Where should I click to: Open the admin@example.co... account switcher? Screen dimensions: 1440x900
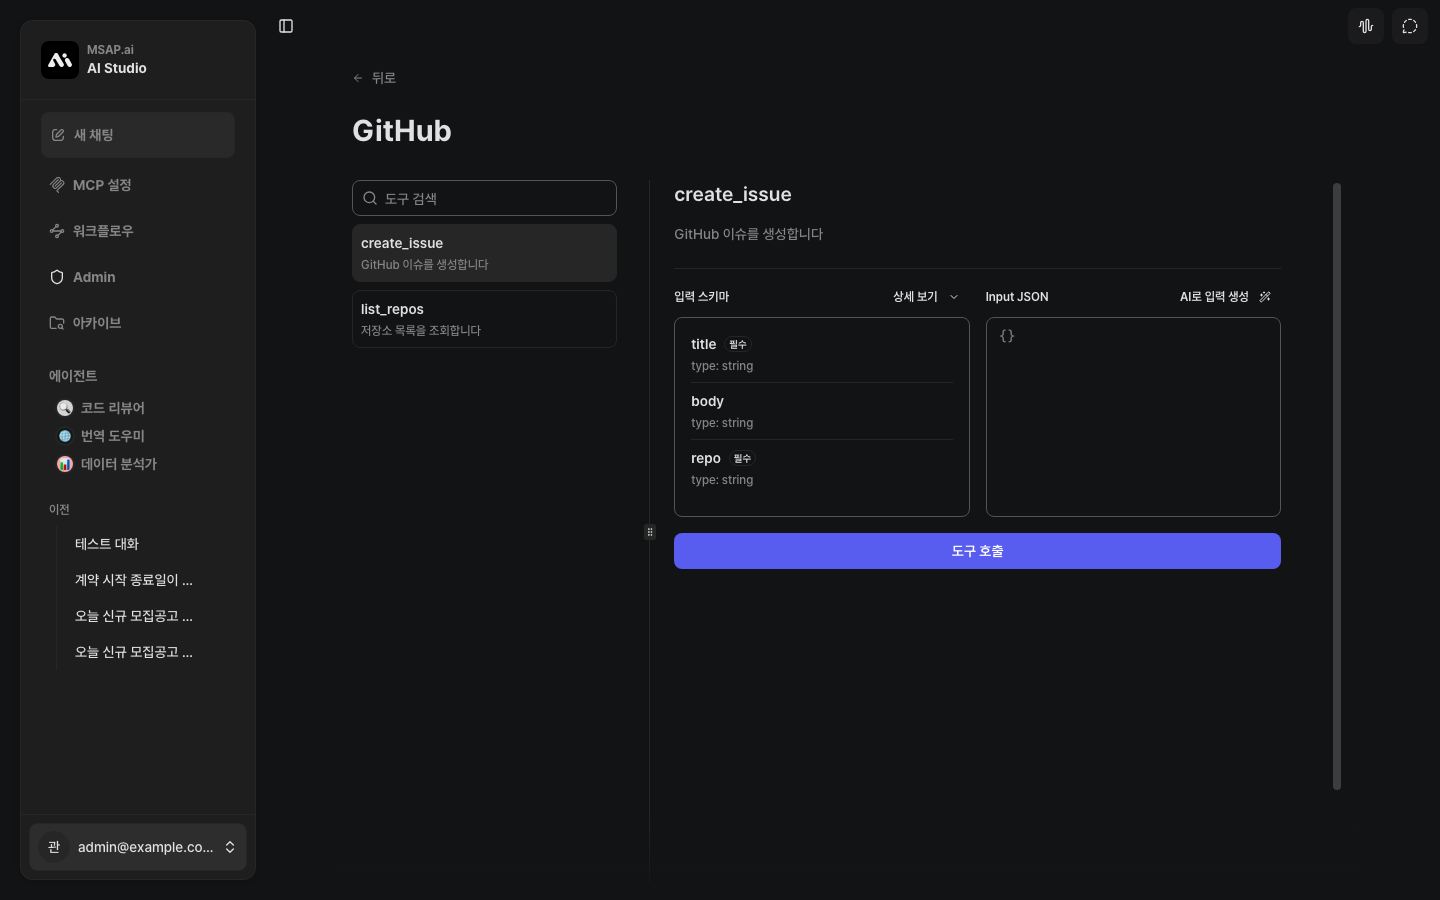[138, 847]
